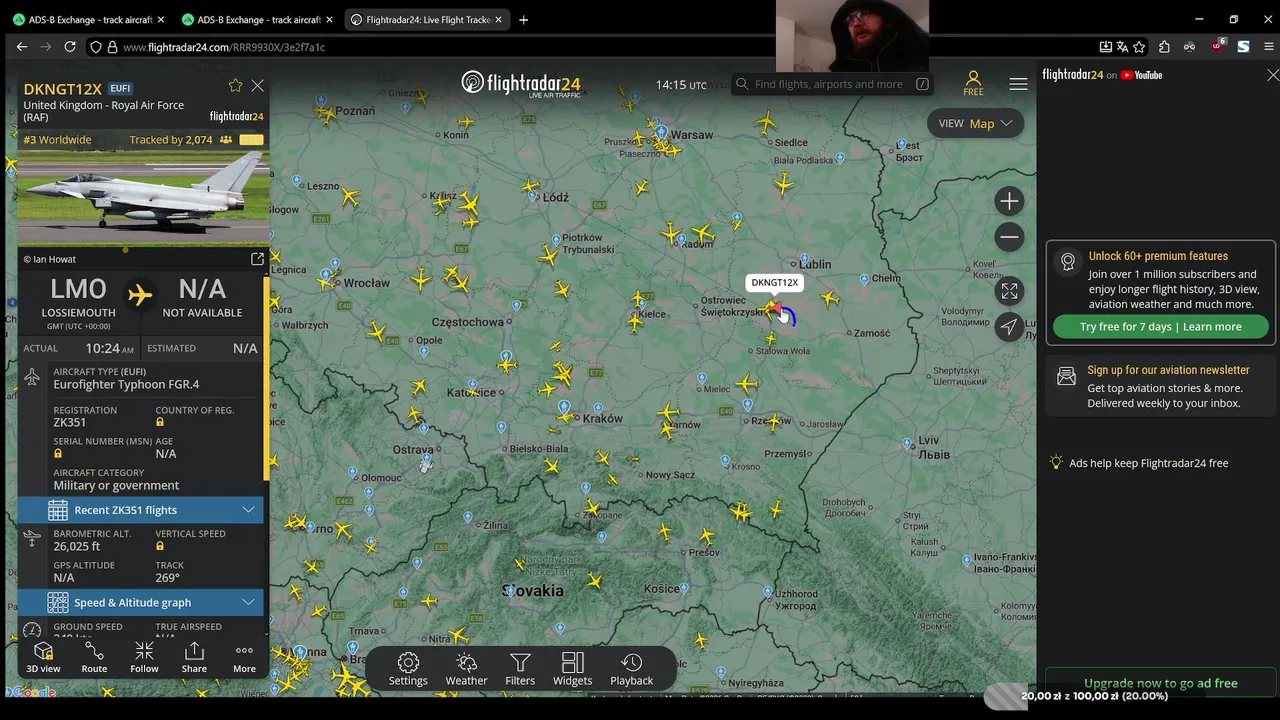Close the YouTube side panel

tap(1272, 75)
